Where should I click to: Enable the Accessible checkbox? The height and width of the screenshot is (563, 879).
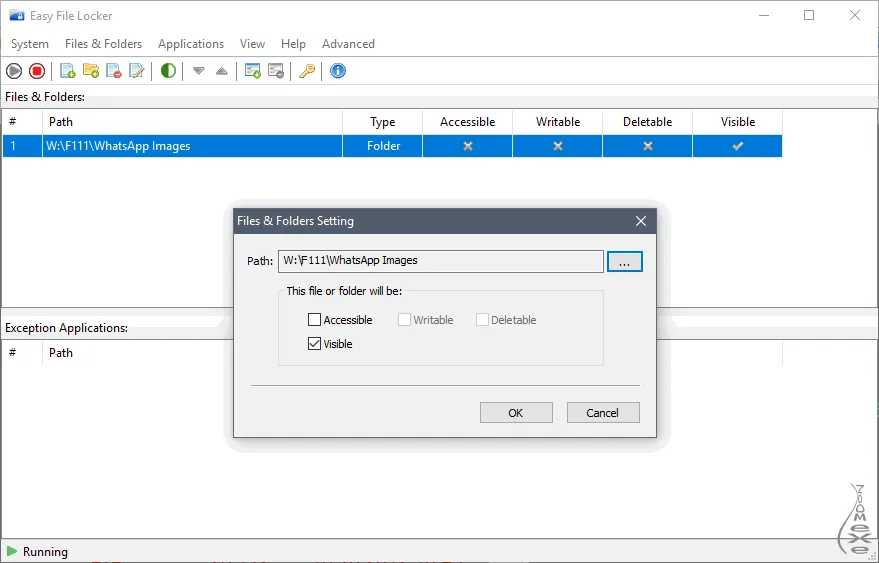[314, 320]
